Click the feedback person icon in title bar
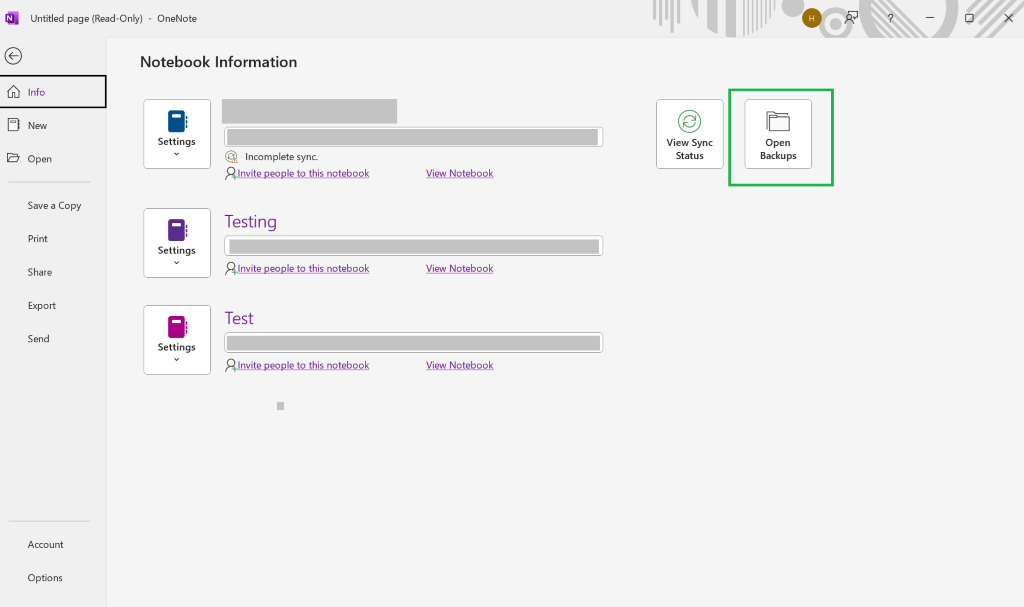Image resolution: width=1024 pixels, height=607 pixels. pos(851,18)
